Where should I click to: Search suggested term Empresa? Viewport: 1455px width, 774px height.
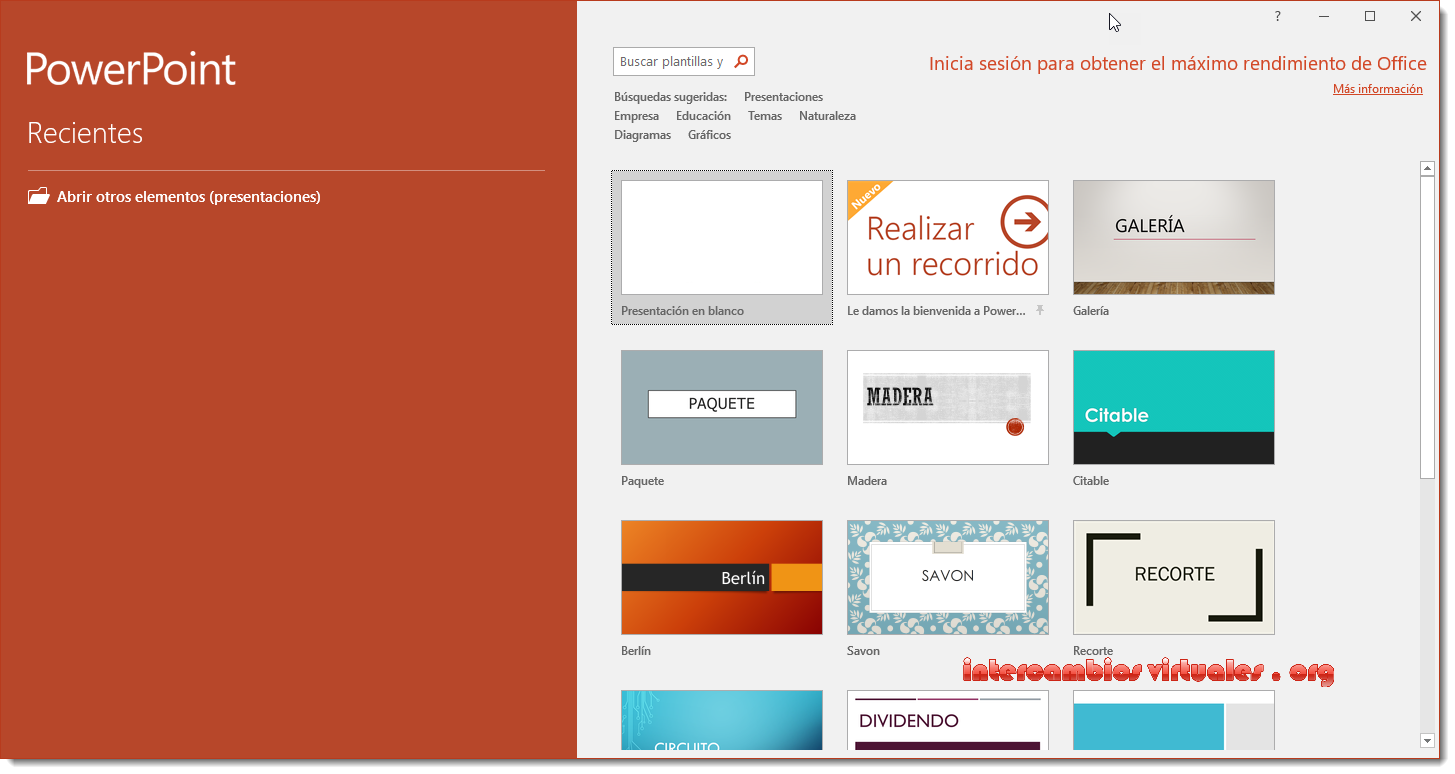636,116
